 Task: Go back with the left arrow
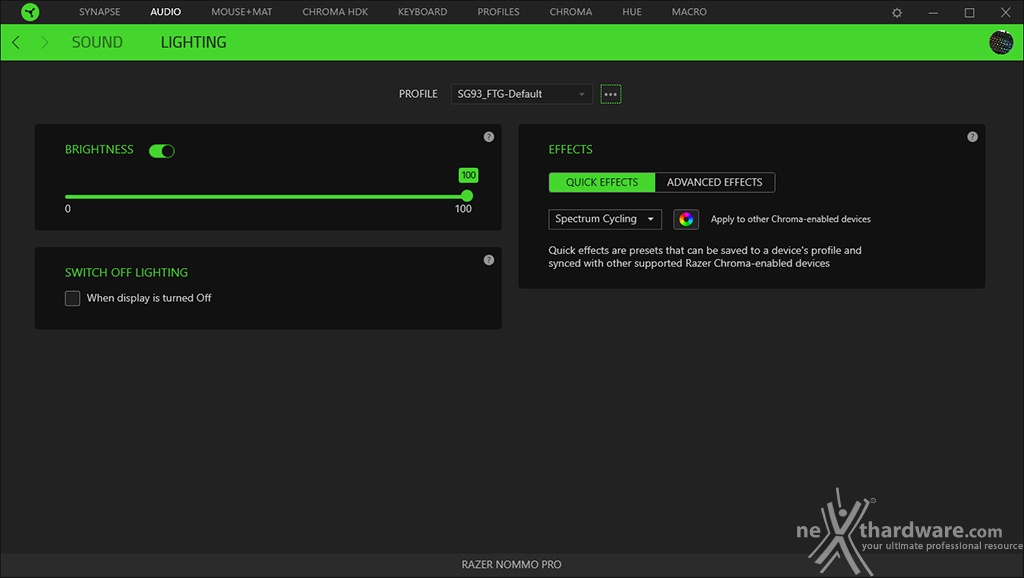[16, 42]
